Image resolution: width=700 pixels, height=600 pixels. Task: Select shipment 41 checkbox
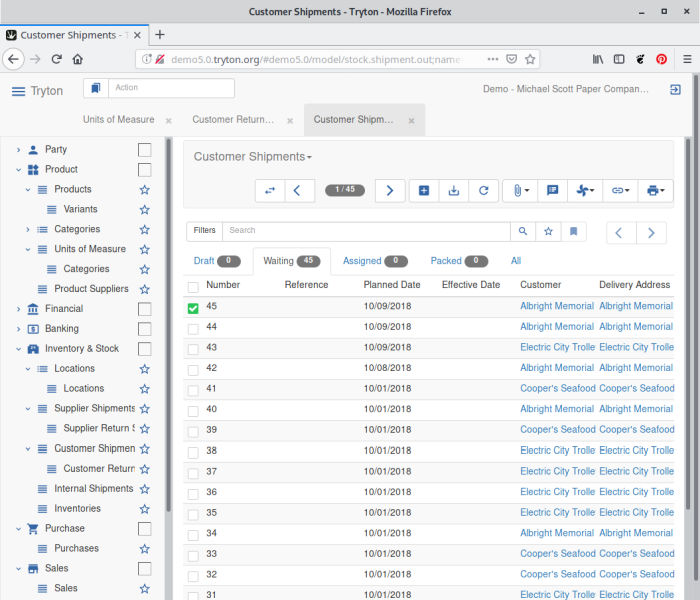[x=193, y=391]
